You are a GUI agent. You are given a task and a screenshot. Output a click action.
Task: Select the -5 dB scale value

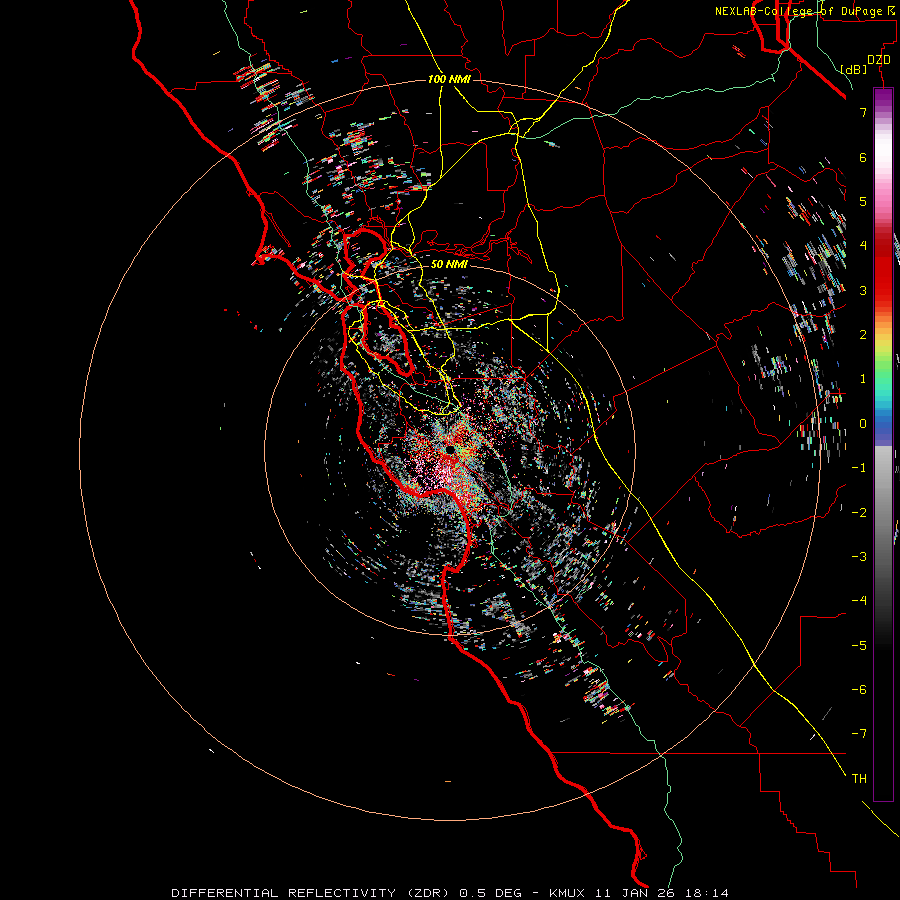859,646
